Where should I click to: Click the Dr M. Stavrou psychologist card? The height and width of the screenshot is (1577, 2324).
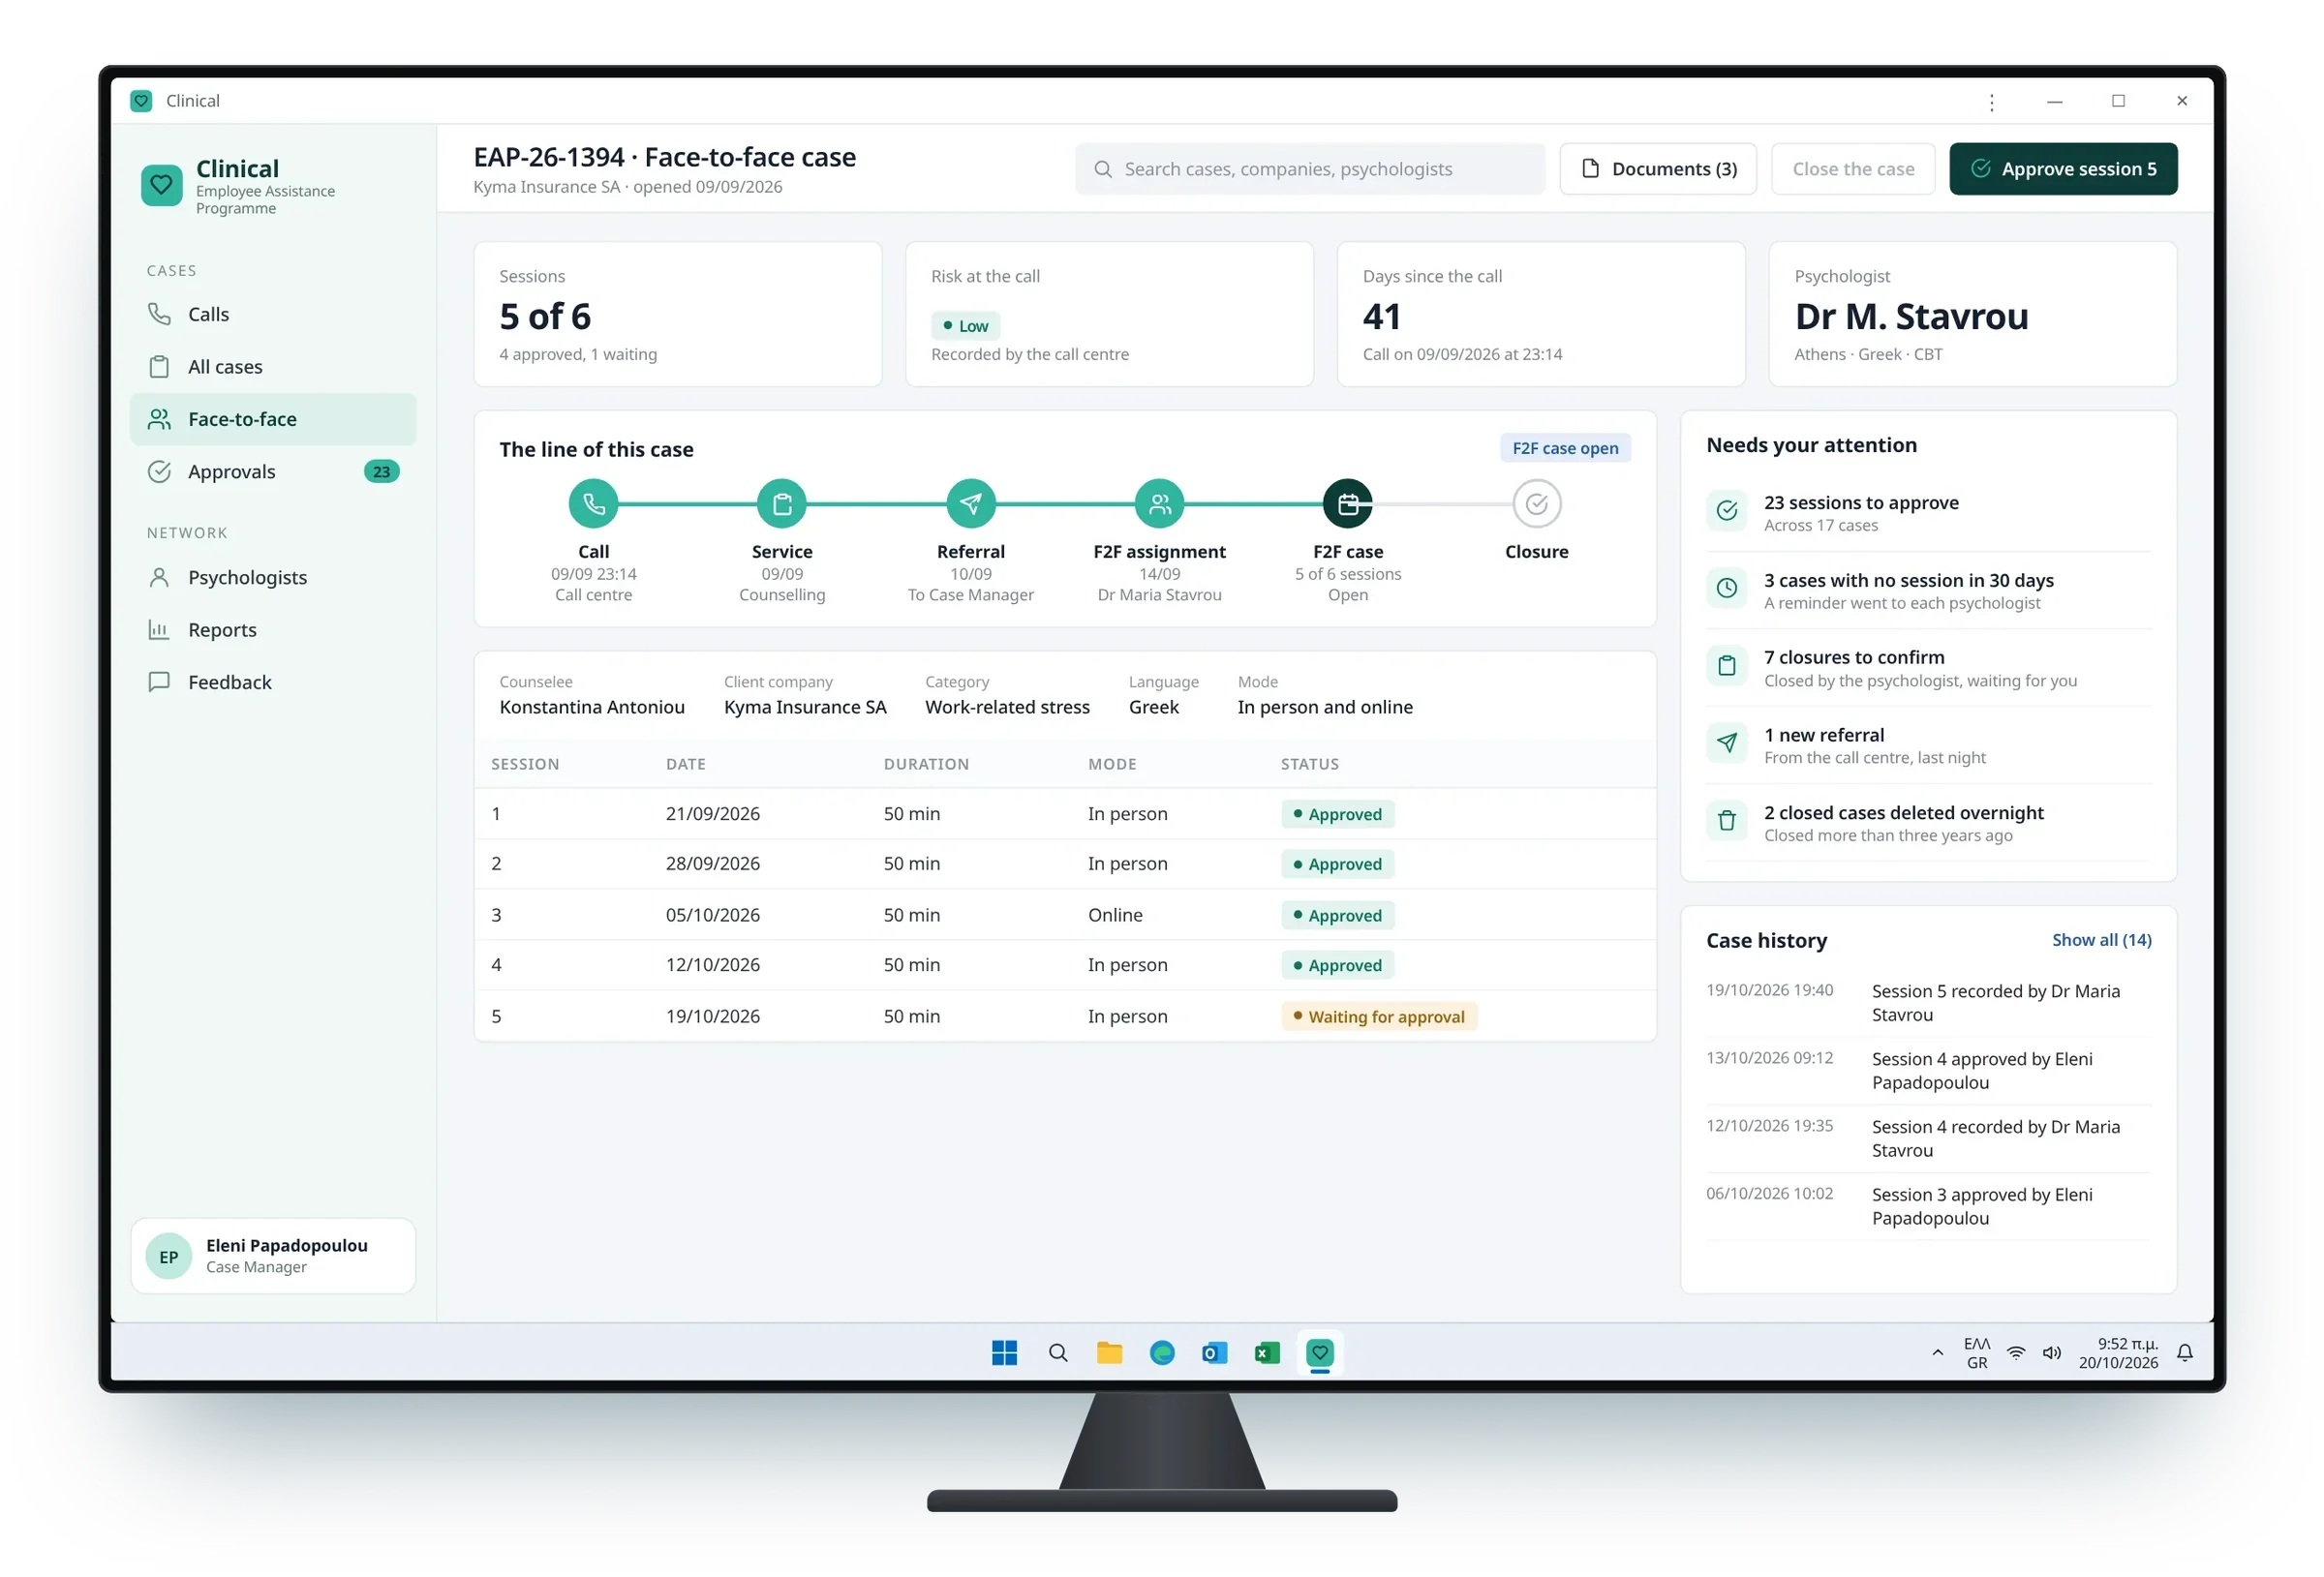point(1972,314)
